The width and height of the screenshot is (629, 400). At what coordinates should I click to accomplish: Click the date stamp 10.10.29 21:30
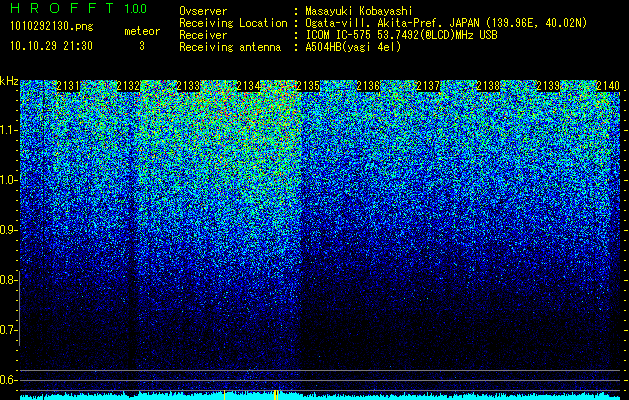(51, 46)
